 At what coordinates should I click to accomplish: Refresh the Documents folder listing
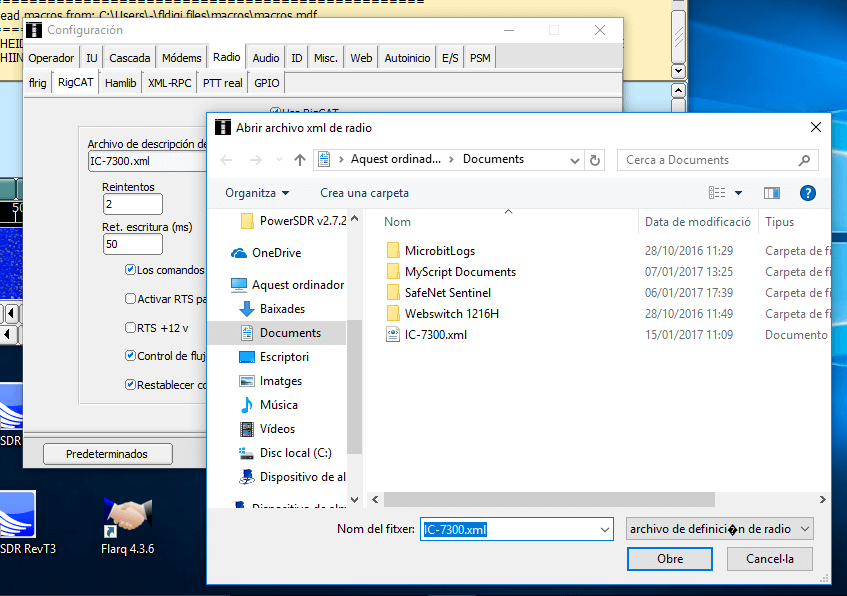595,160
